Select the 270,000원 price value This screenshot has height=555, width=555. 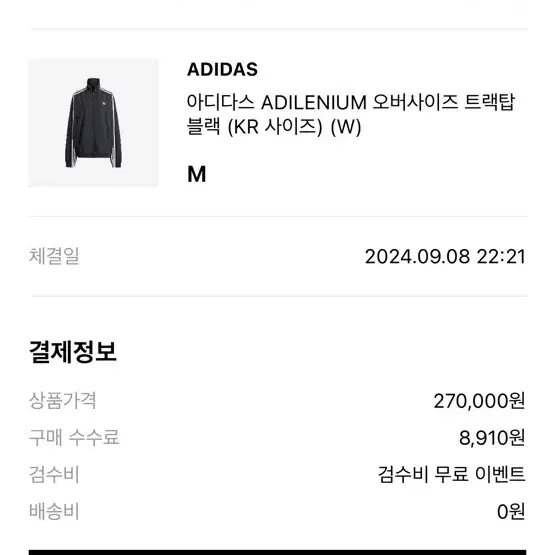click(x=479, y=401)
